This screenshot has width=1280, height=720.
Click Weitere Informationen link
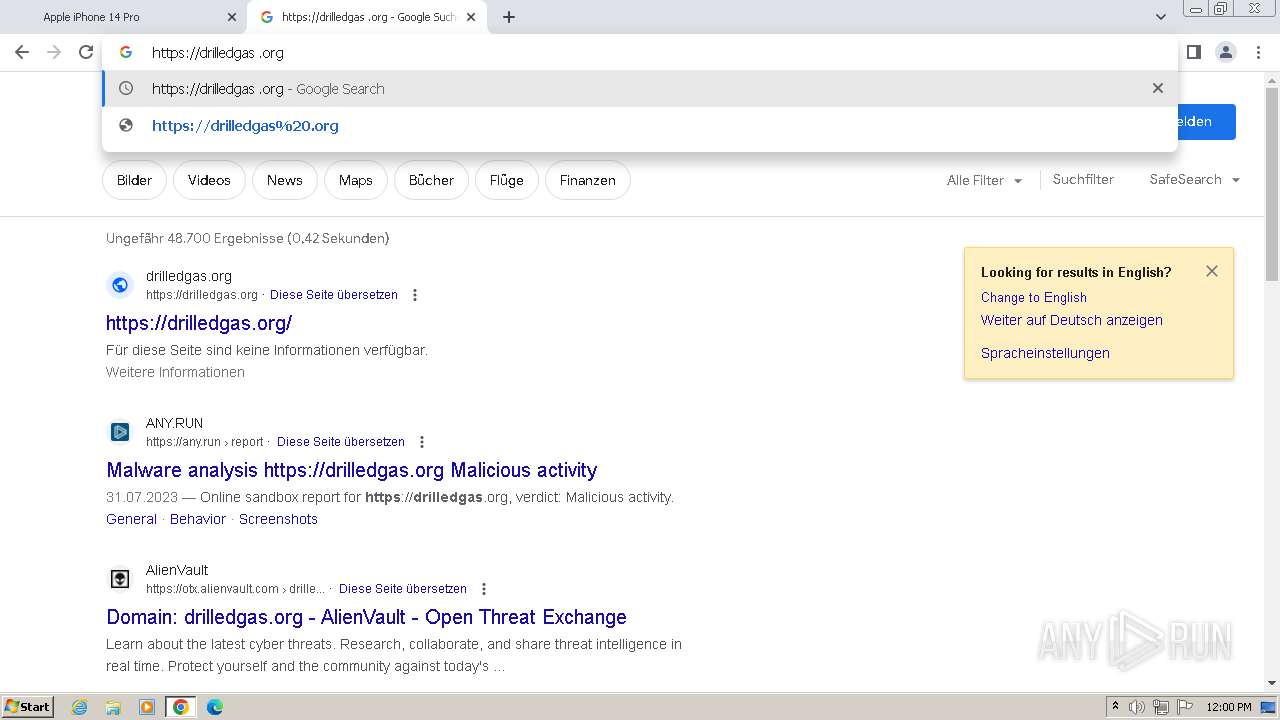point(175,372)
